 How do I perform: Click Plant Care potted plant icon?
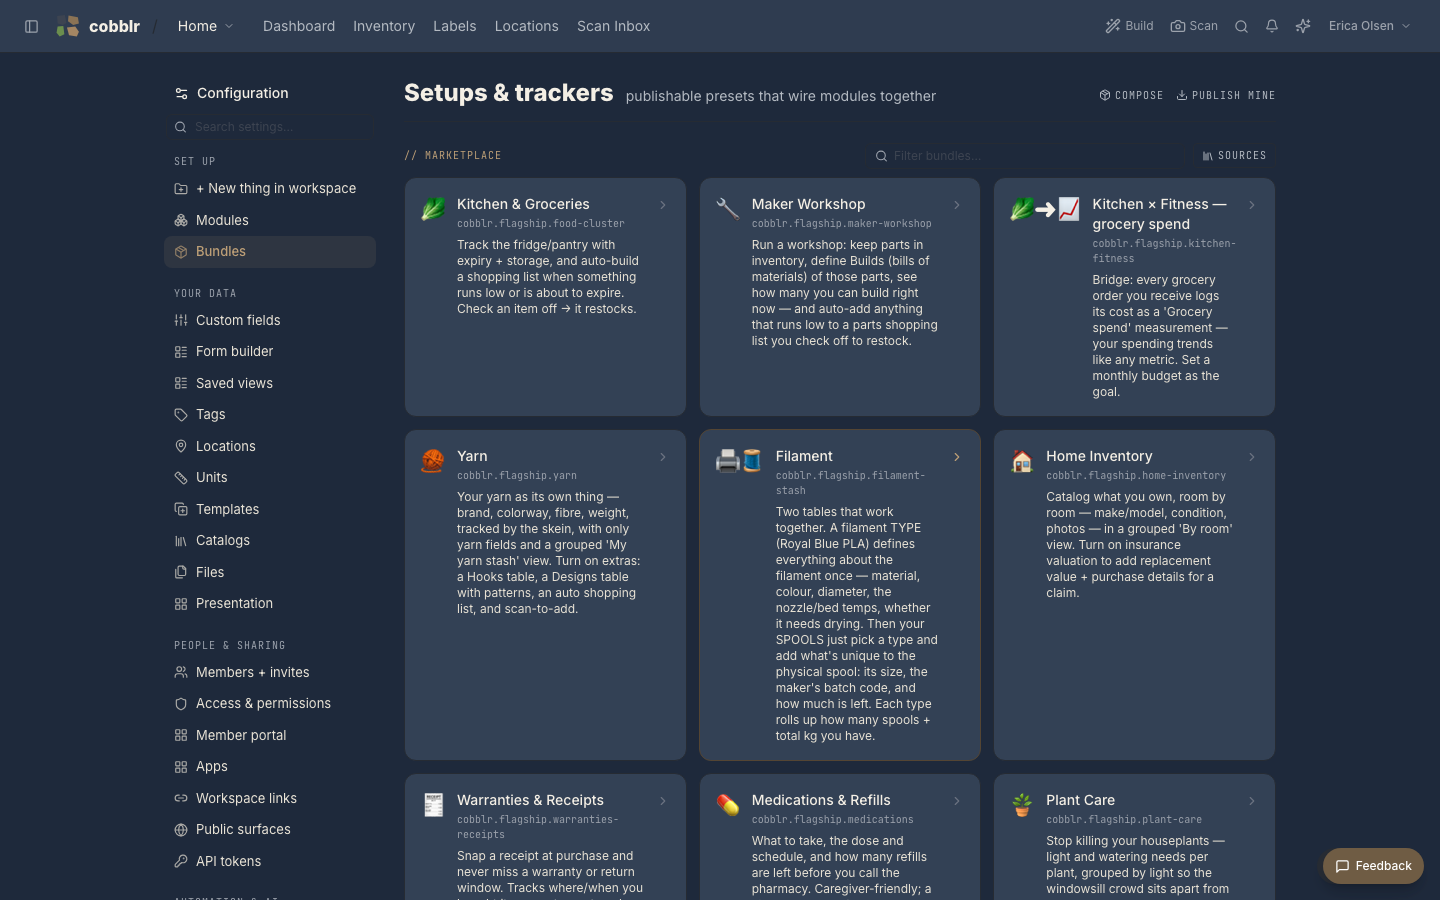1022,805
